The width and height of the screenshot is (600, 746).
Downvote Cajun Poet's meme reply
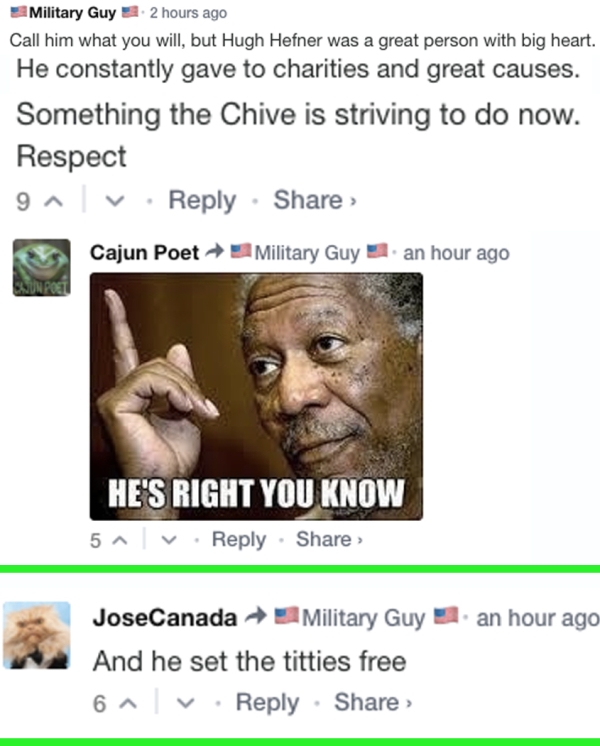(169, 540)
